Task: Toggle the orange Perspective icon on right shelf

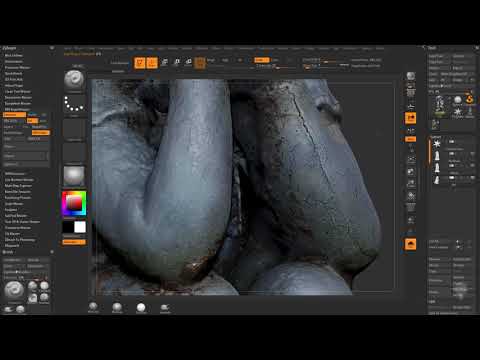Action: pos(411,118)
